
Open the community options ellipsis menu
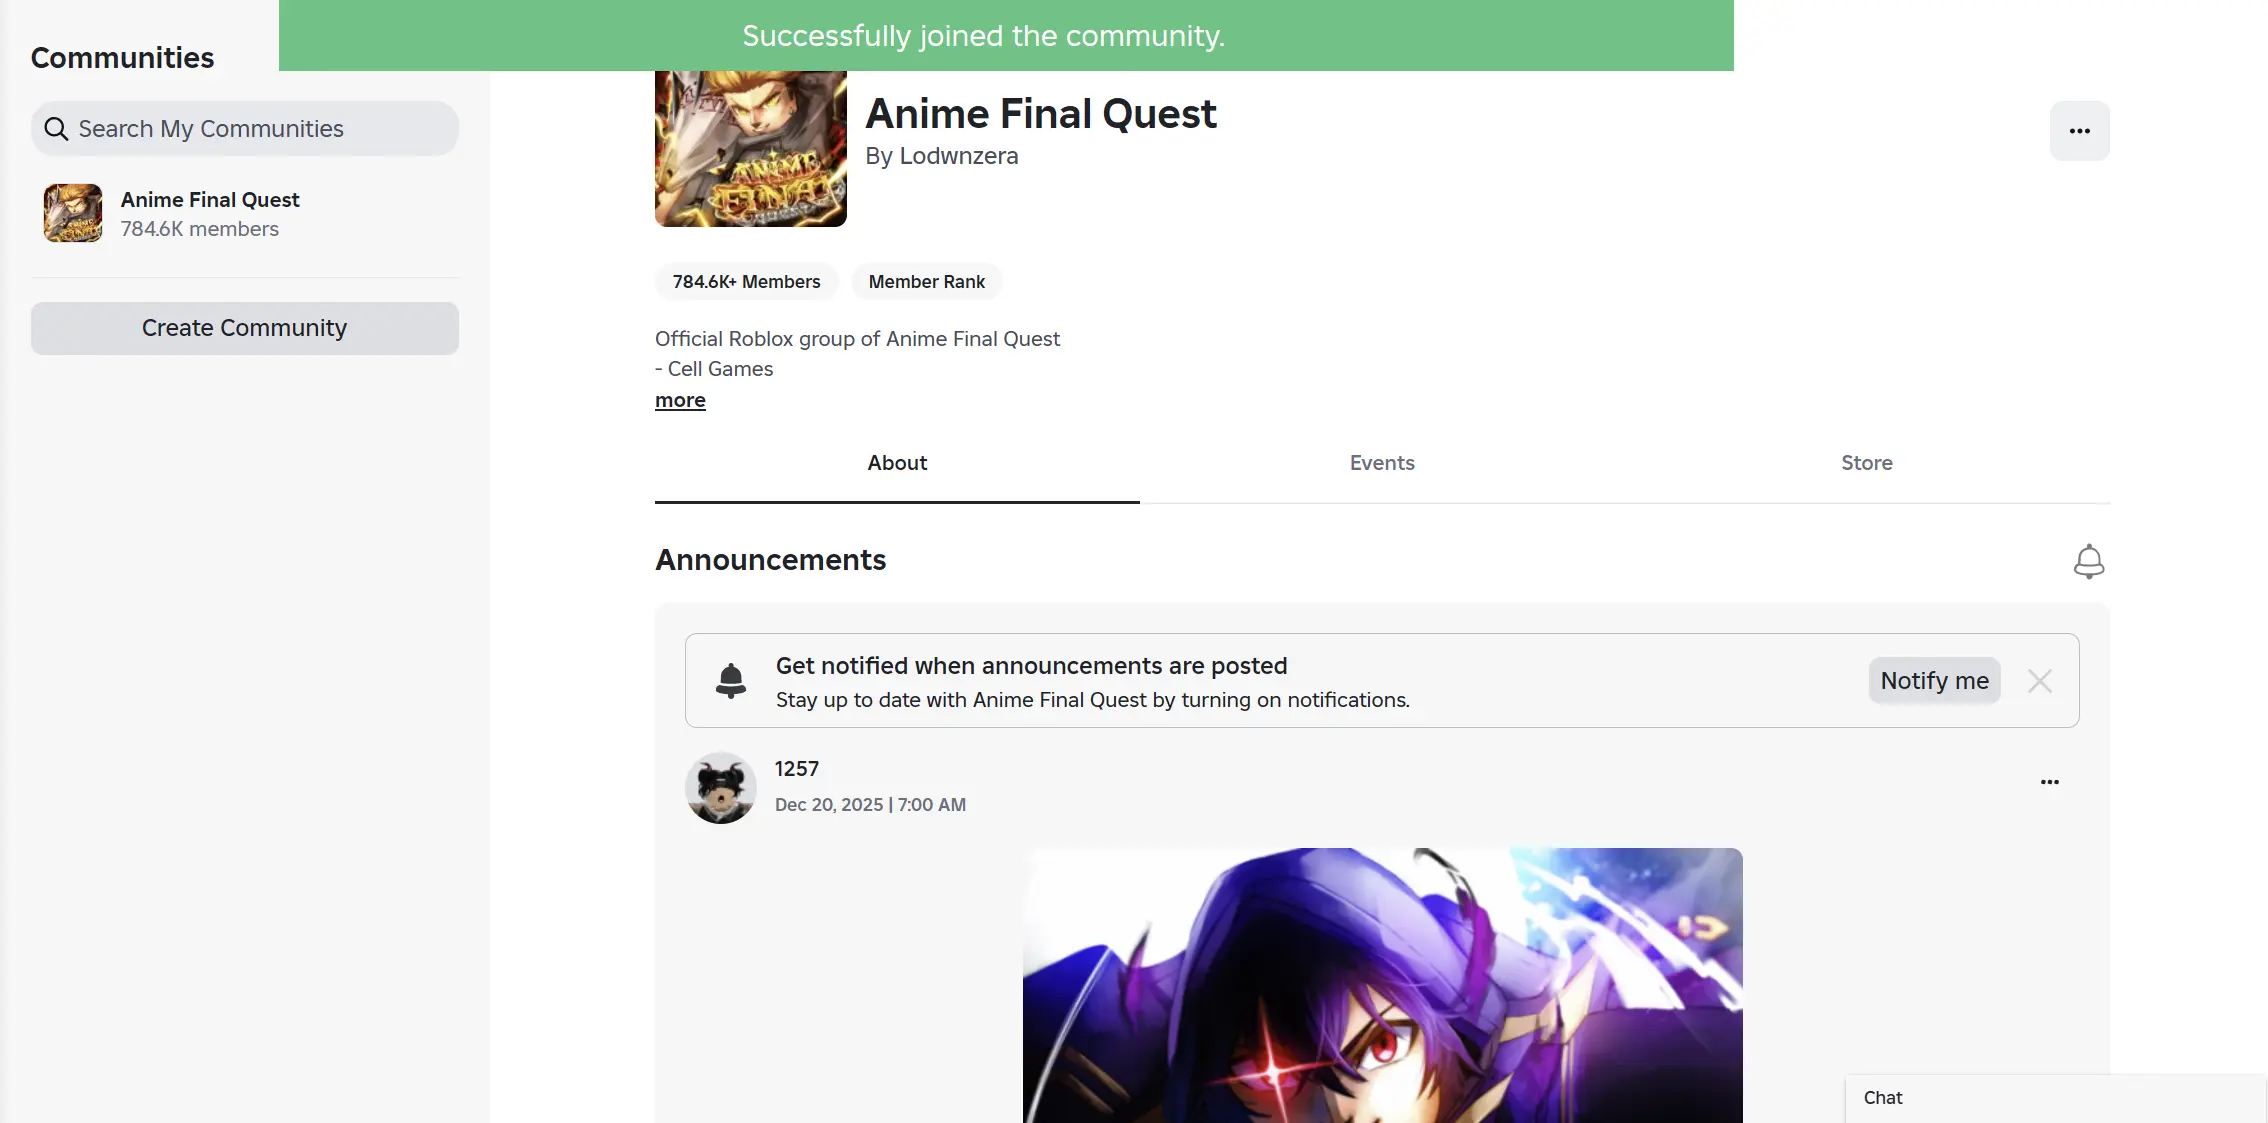[x=2080, y=130]
